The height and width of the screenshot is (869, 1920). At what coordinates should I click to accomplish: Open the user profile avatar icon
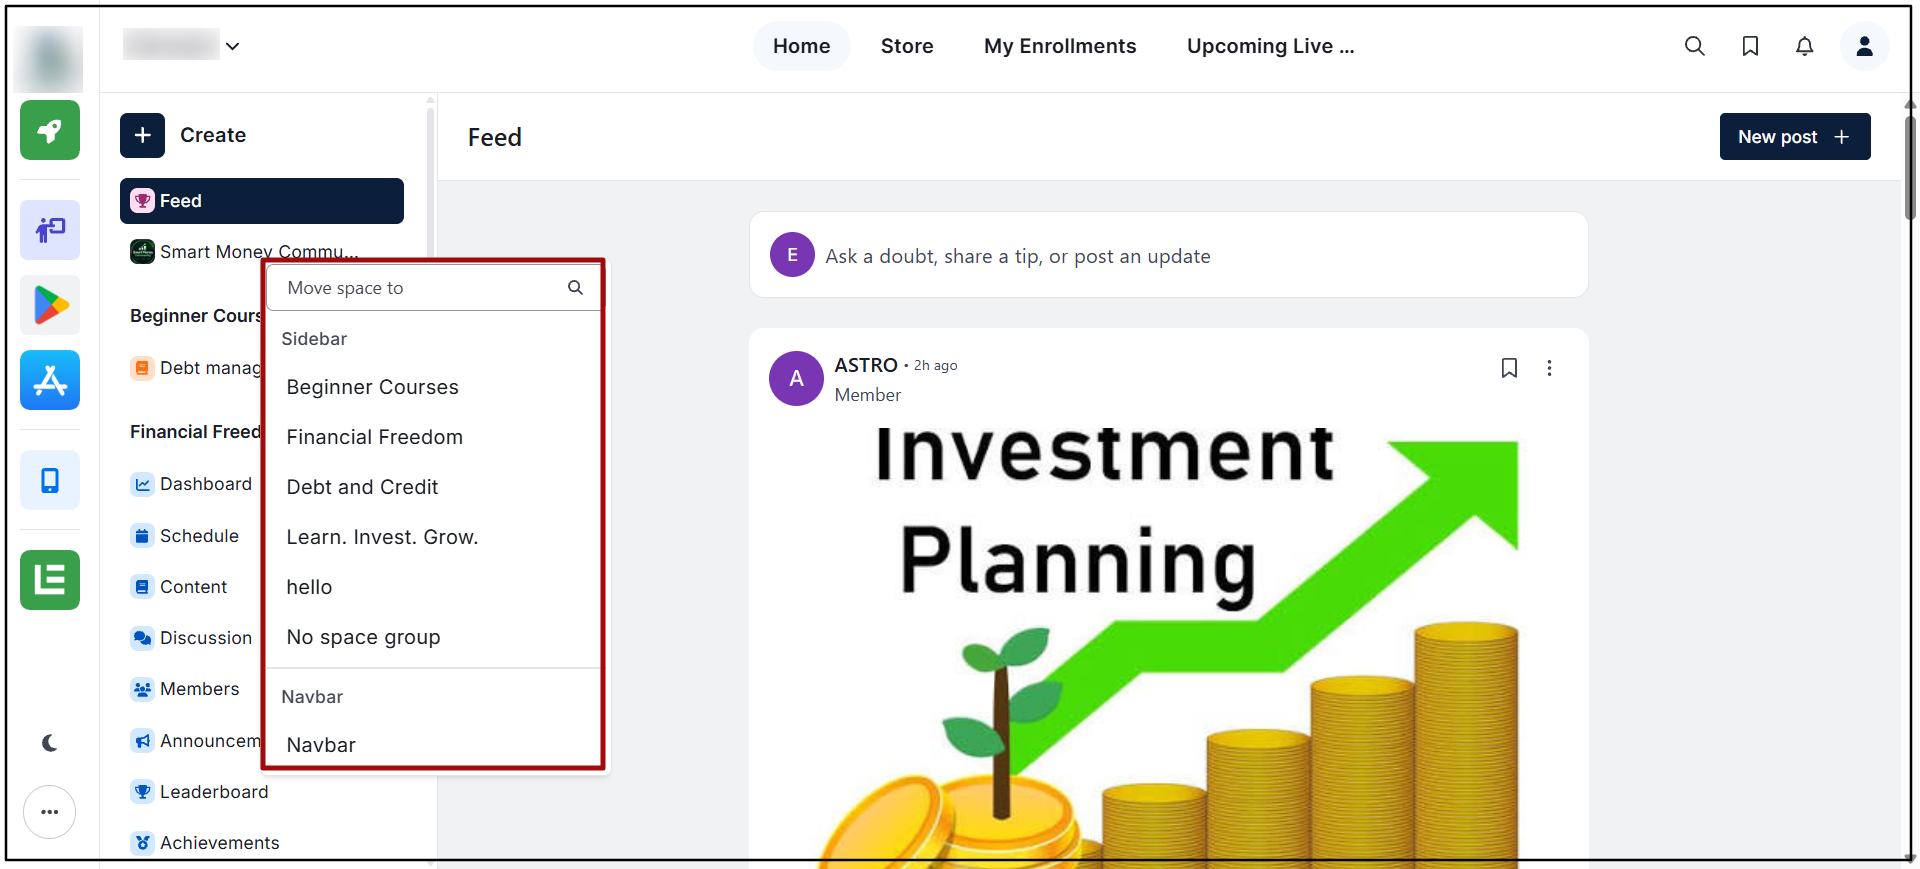pyautogui.click(x=1864, y=46)
